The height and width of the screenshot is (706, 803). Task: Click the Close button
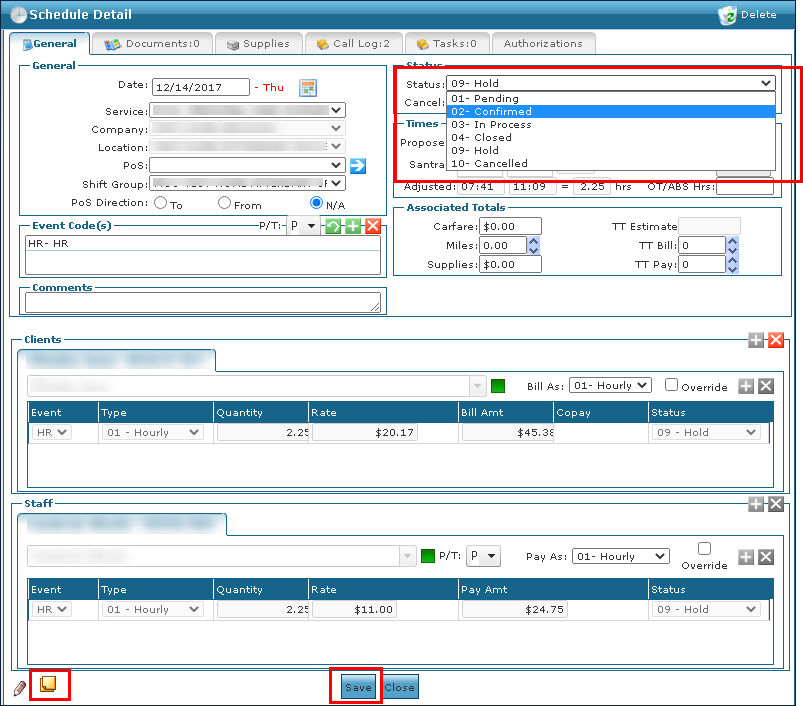[x=400, y=687]
